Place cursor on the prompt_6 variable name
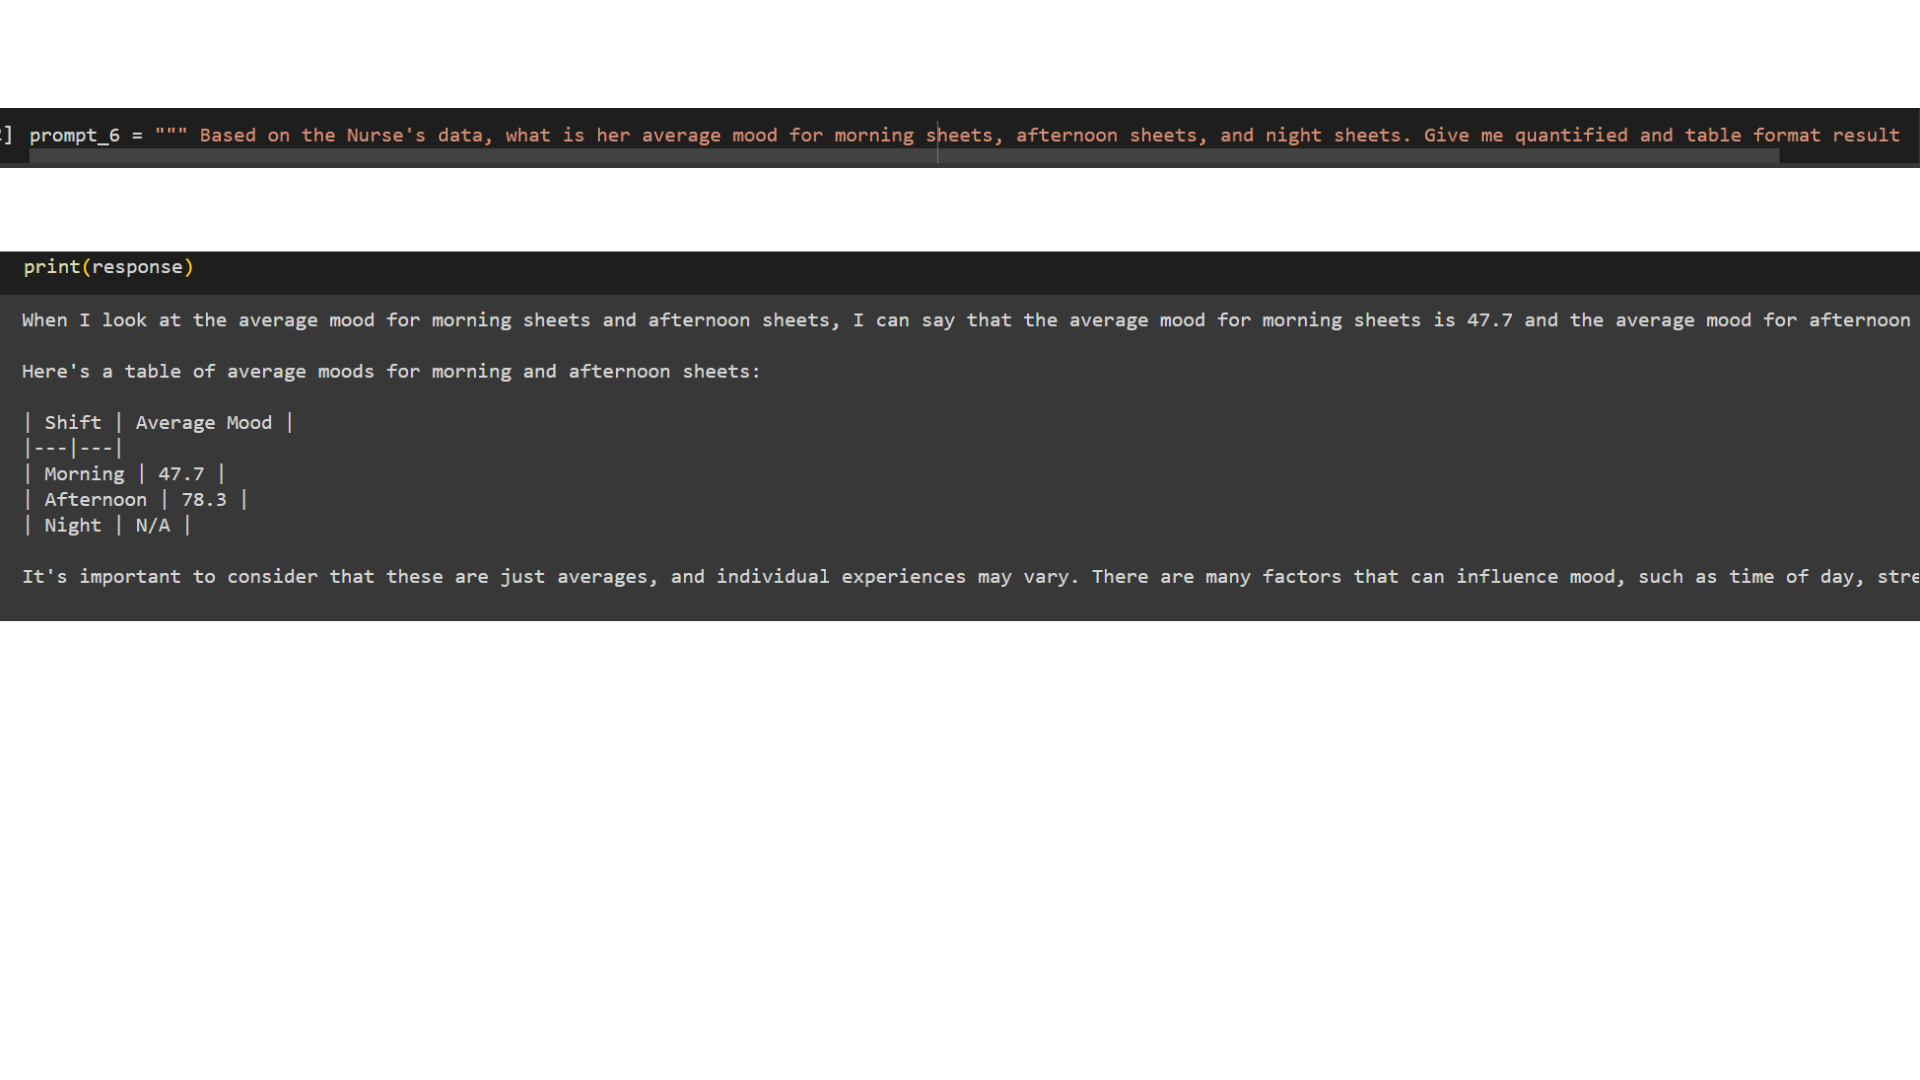1920x1080 pixels. pyautogui.click(x=74, y=135)
